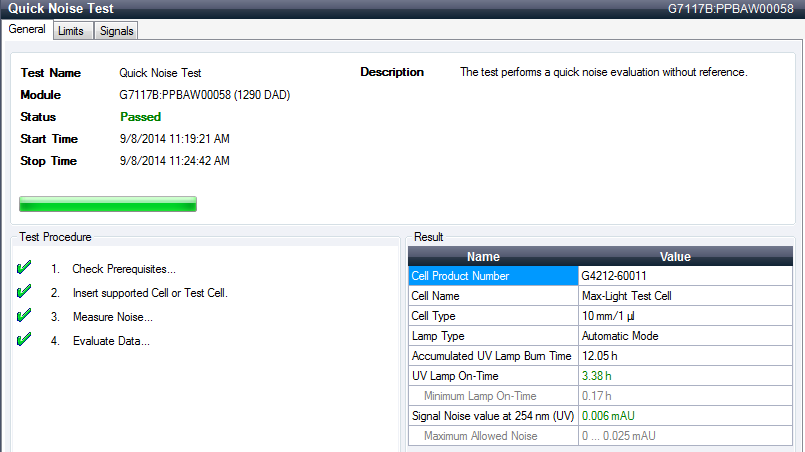Click the Max-Light Test Cell value
The width and height of the screenshot is (805, 452).
(x=626, y=296)
